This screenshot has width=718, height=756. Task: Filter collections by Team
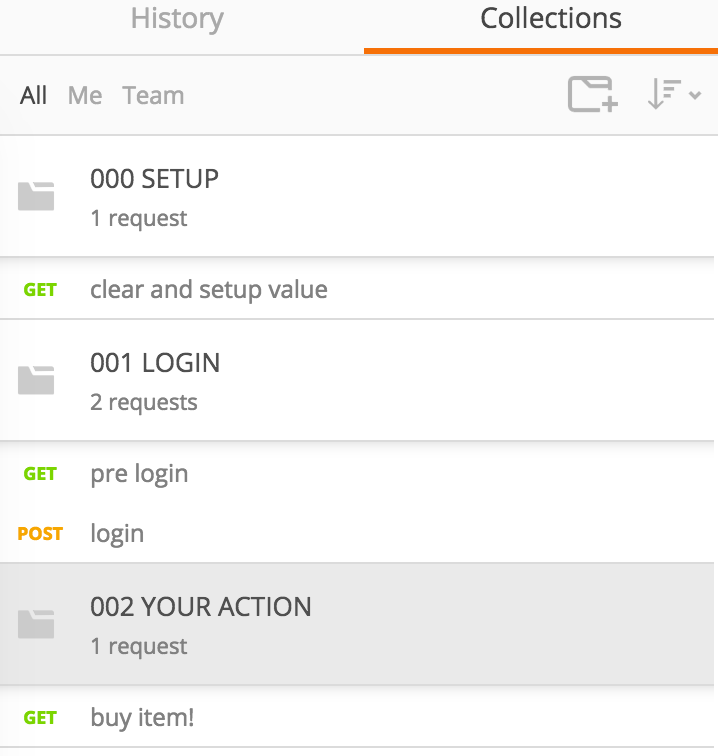coord(153,96)
